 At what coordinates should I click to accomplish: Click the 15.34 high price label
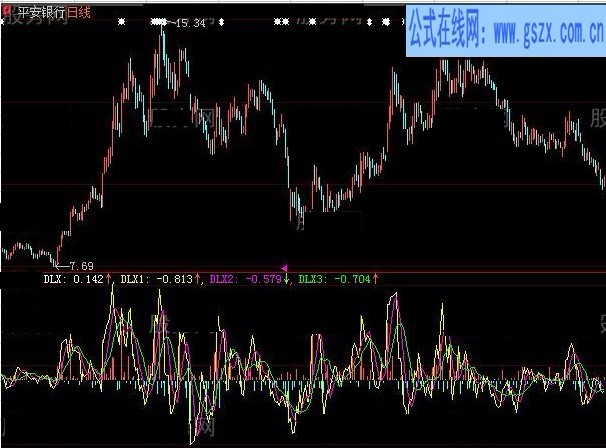190,23
